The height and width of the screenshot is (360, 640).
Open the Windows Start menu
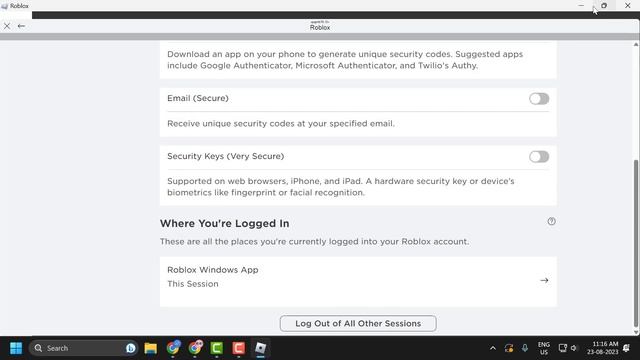point(16,348)
